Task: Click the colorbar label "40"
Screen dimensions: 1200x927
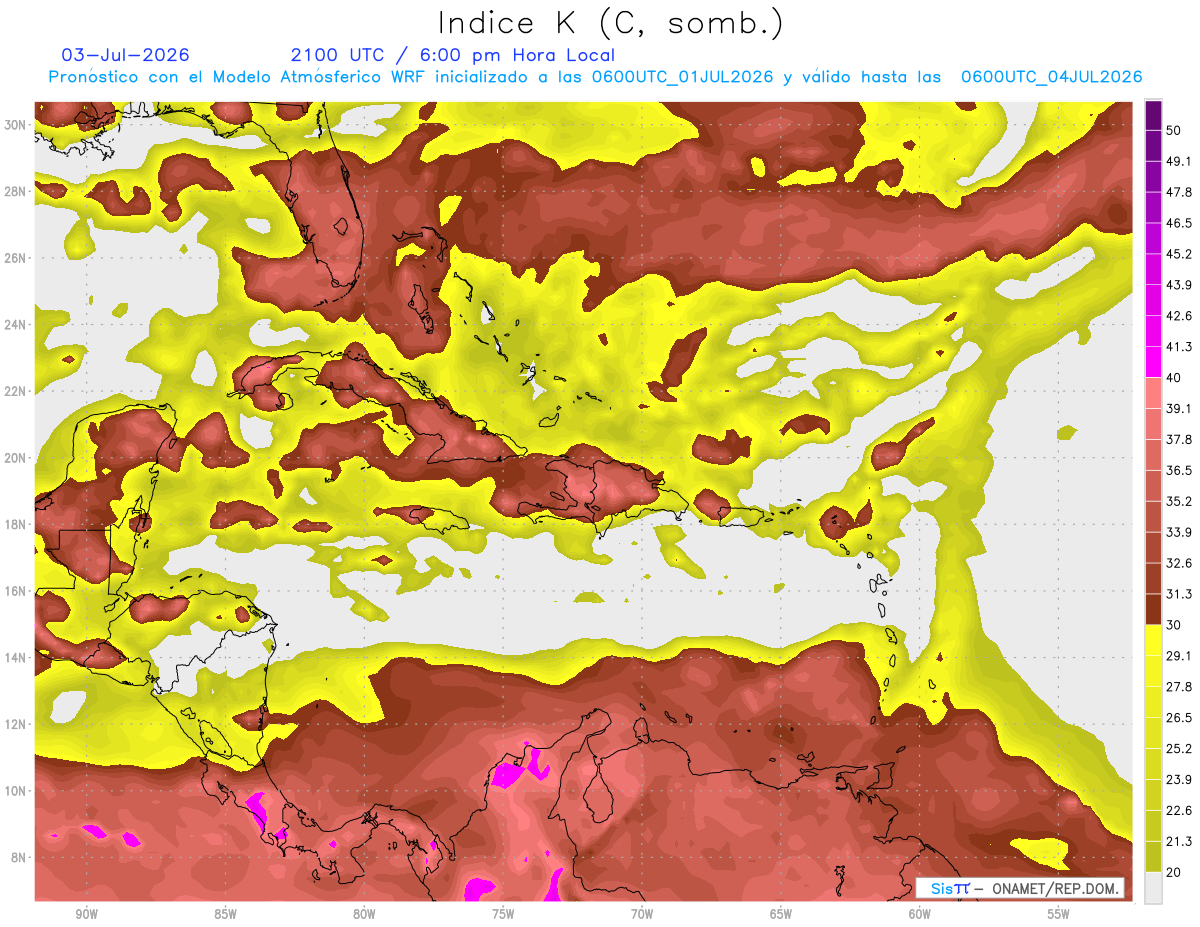Action: point(1174,377)
